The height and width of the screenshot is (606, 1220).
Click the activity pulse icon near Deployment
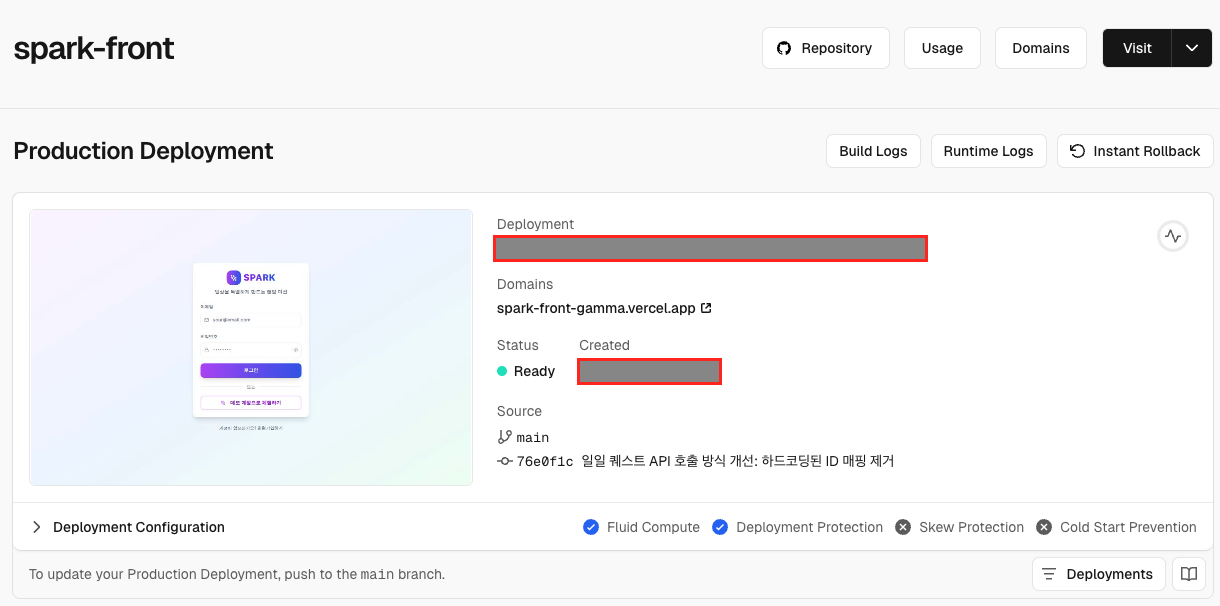[x=1172, y=236]
